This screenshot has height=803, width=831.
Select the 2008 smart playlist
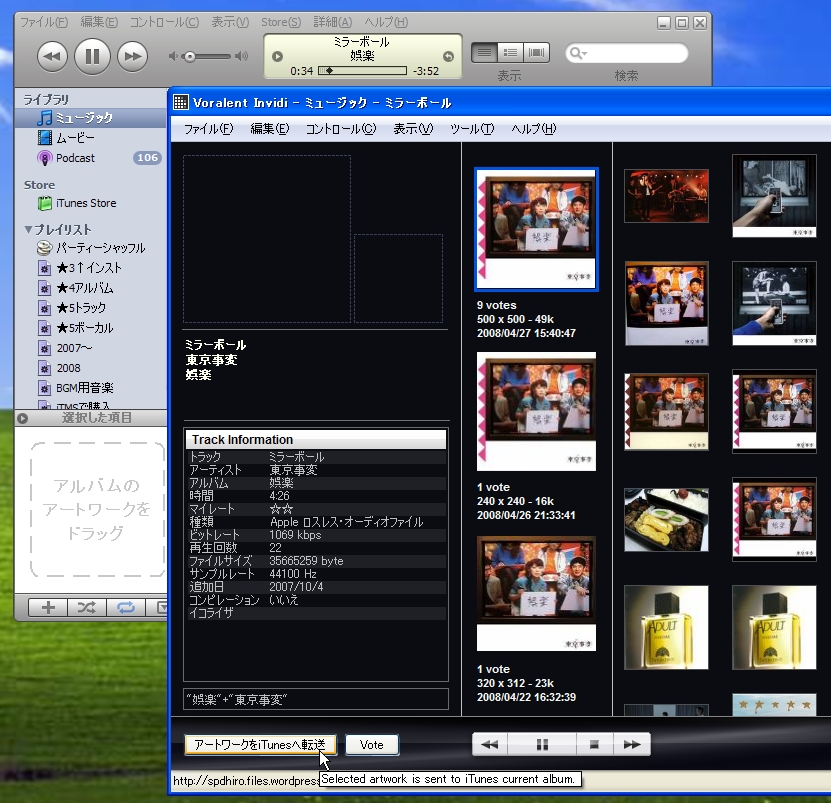(91, 368)
